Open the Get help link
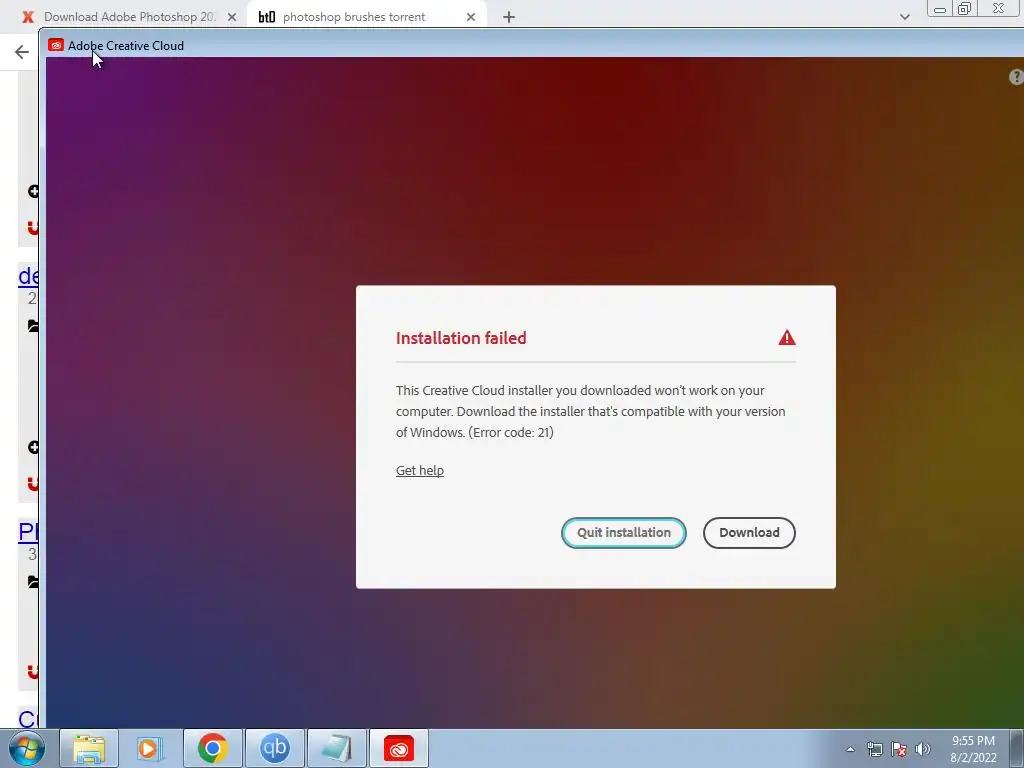The image size is (1024, 768). (x=420, y=471)
